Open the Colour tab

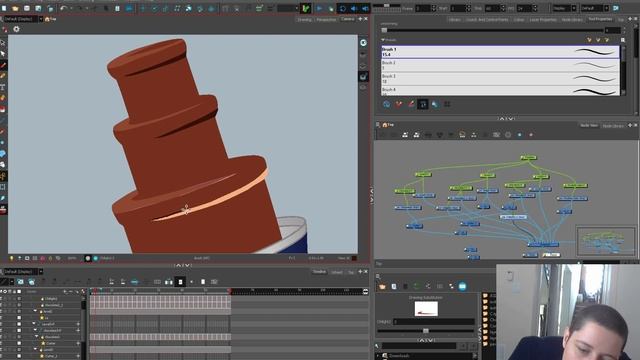click(519, 19)
